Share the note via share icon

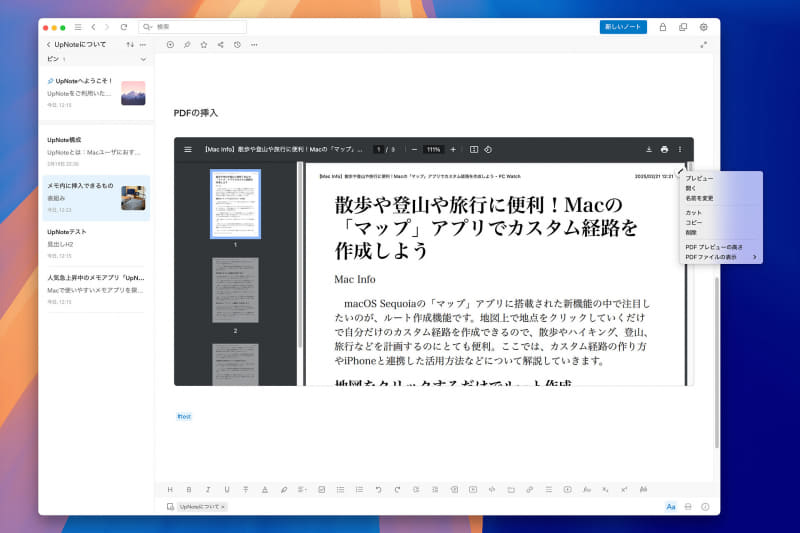[220, 45]
